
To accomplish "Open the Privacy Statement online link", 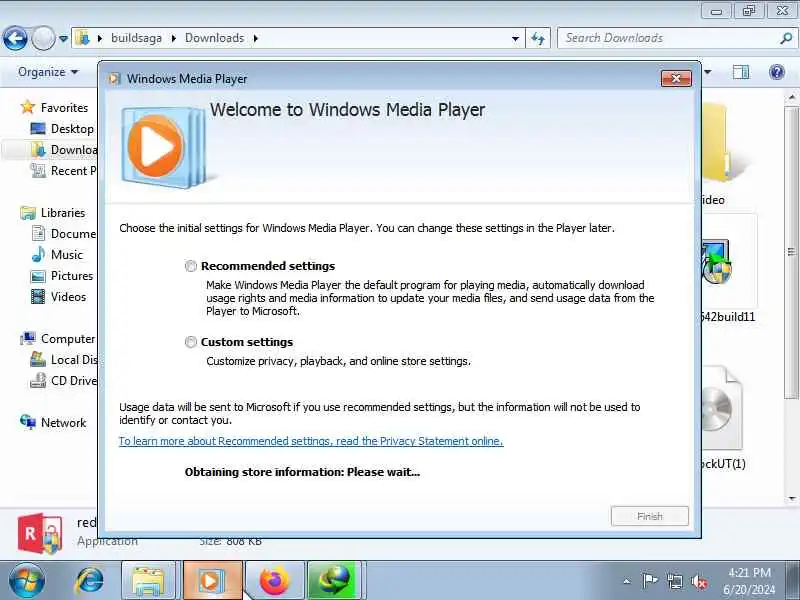I will (311, 441).
